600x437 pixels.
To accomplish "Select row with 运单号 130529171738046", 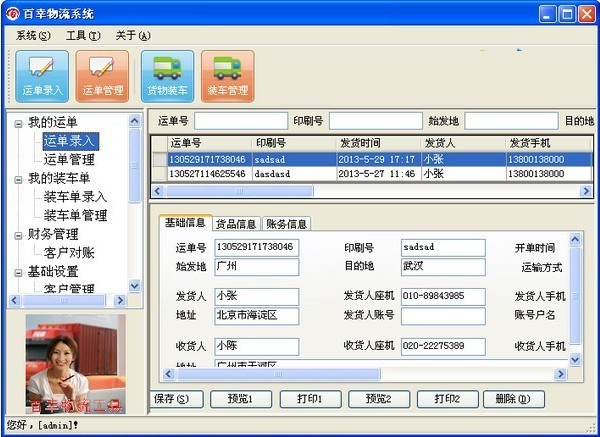I will (x=373, y=159).
